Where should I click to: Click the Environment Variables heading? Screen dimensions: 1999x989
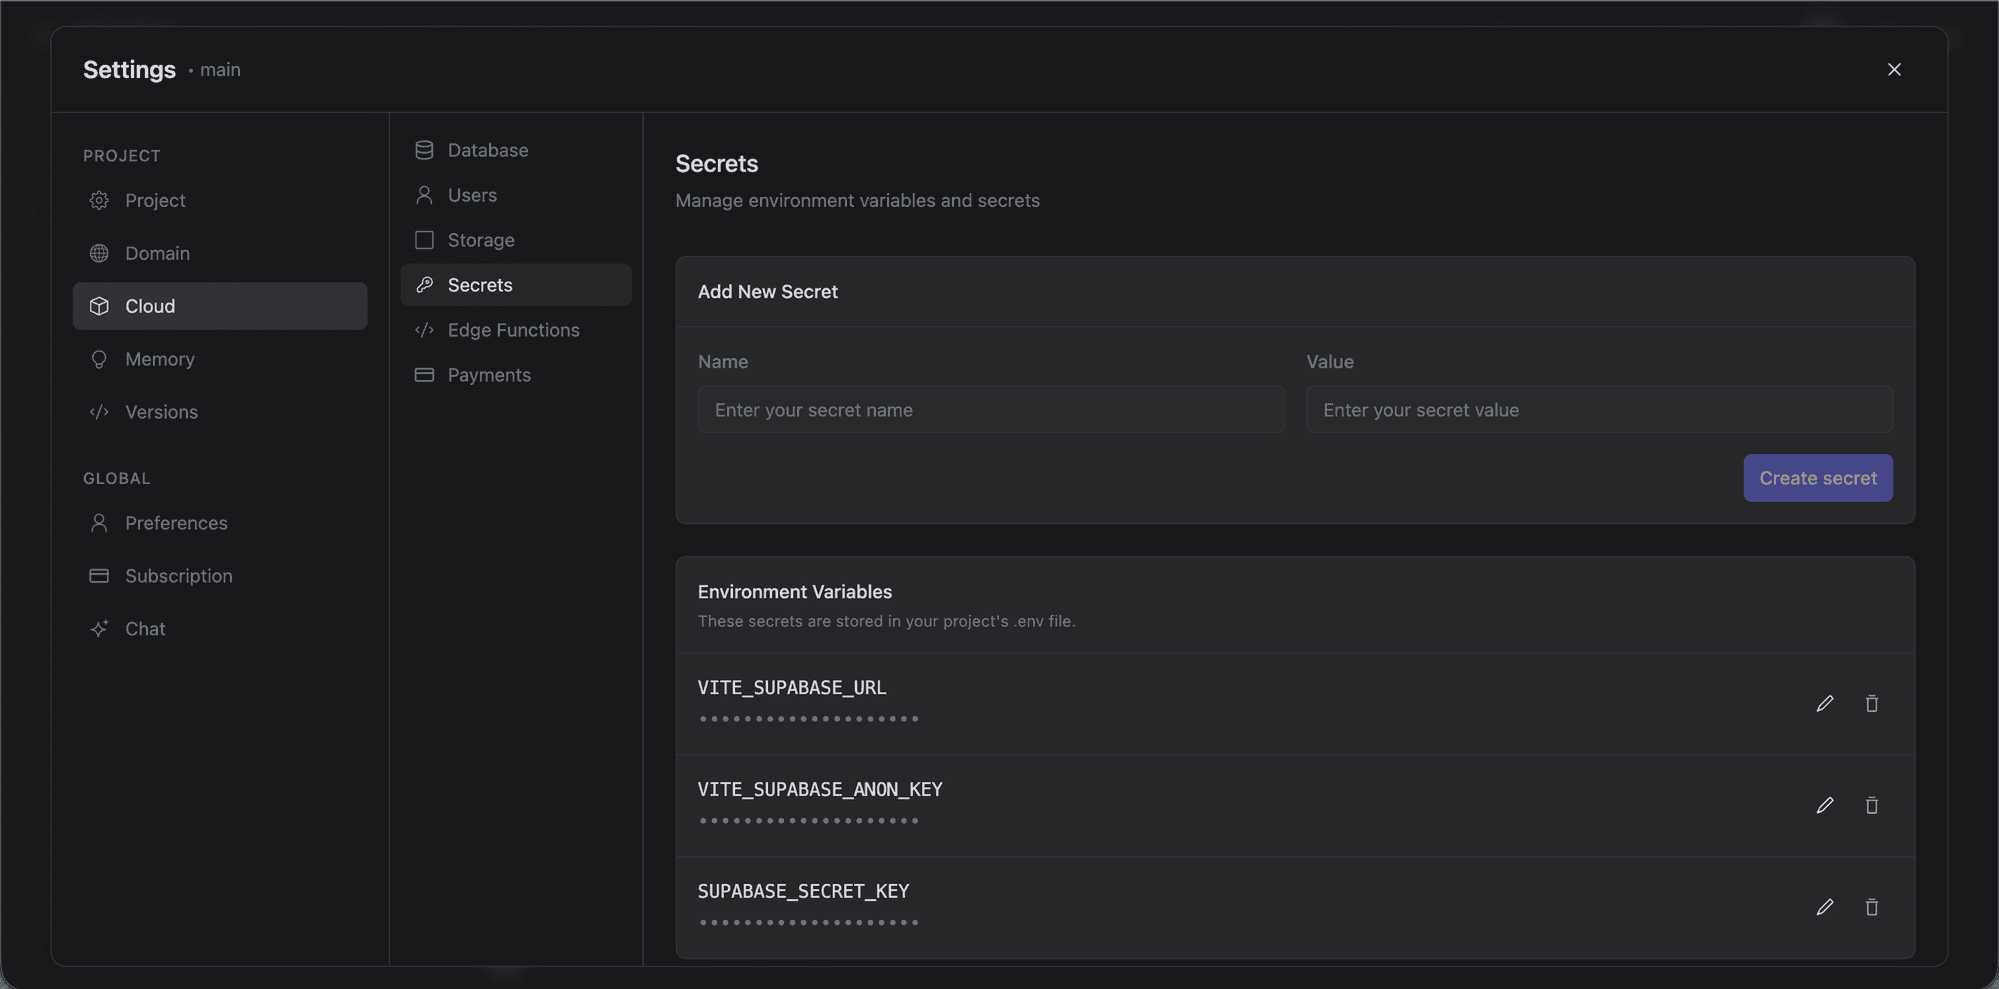795,592
